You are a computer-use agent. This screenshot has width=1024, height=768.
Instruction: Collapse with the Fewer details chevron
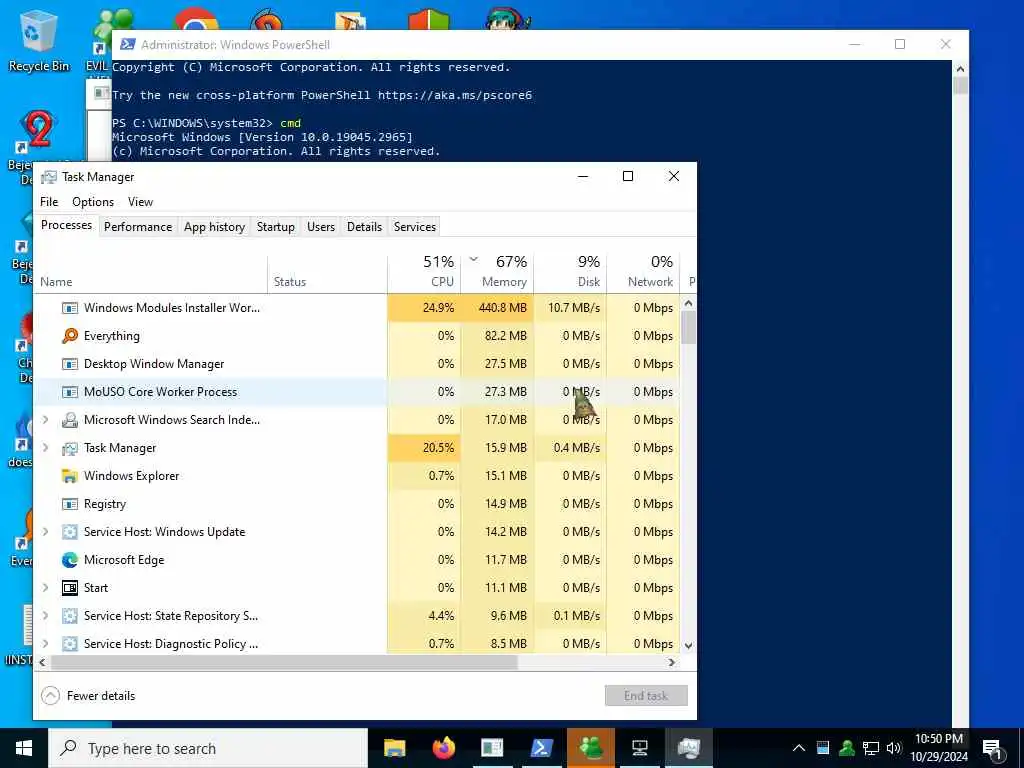click(x=50, y=696)
